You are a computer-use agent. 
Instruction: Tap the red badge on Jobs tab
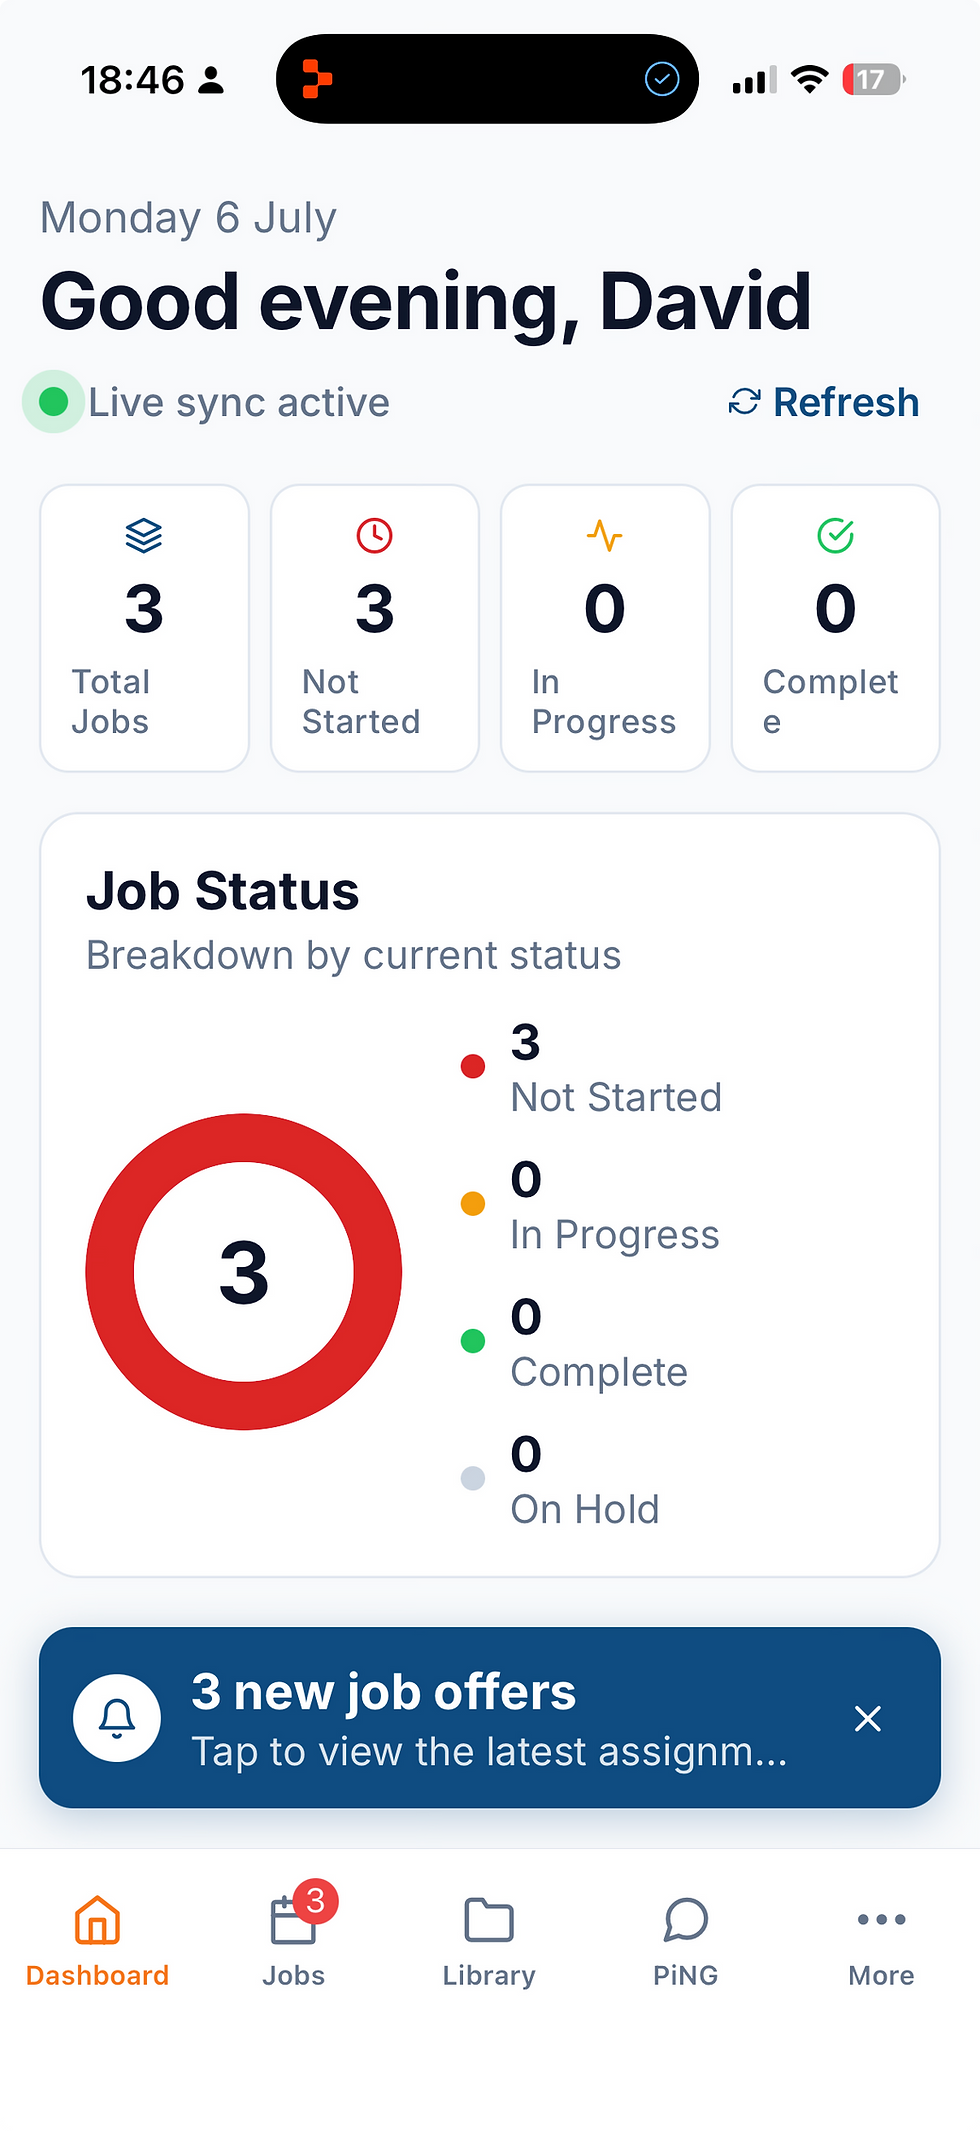coord(315,1901)
